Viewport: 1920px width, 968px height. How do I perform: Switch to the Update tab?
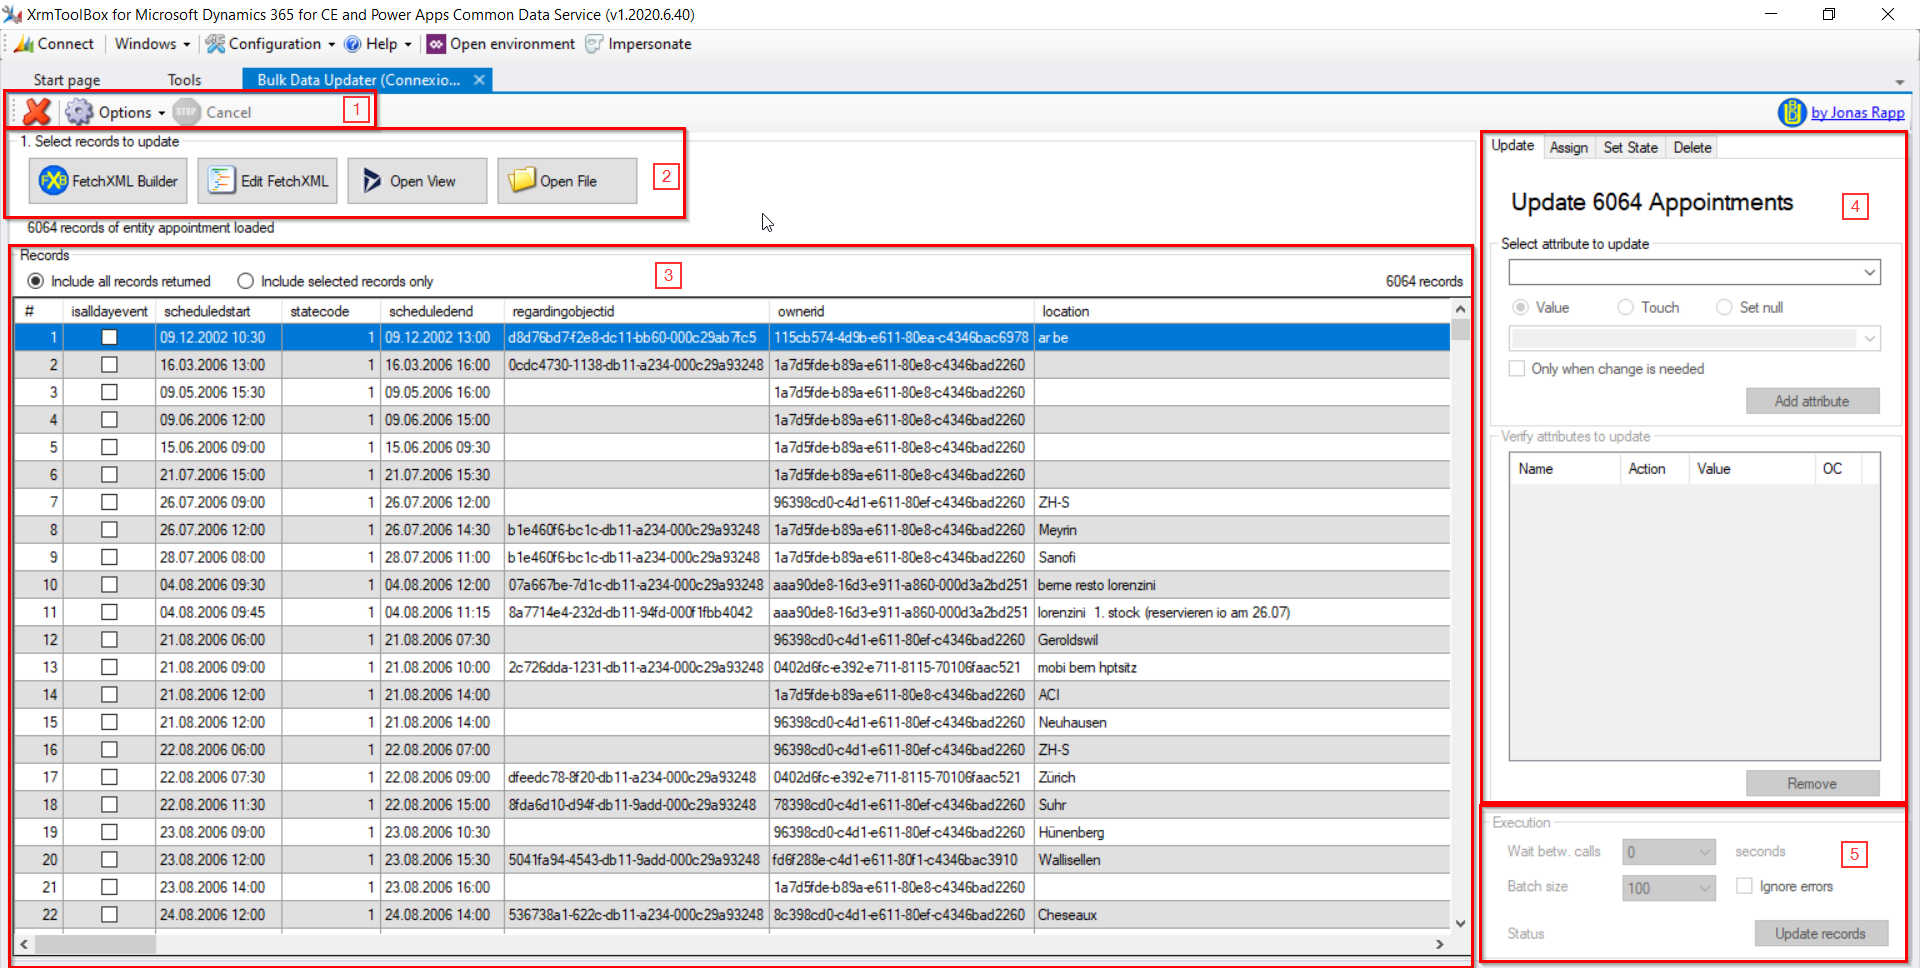click(x=1512, y=146)
